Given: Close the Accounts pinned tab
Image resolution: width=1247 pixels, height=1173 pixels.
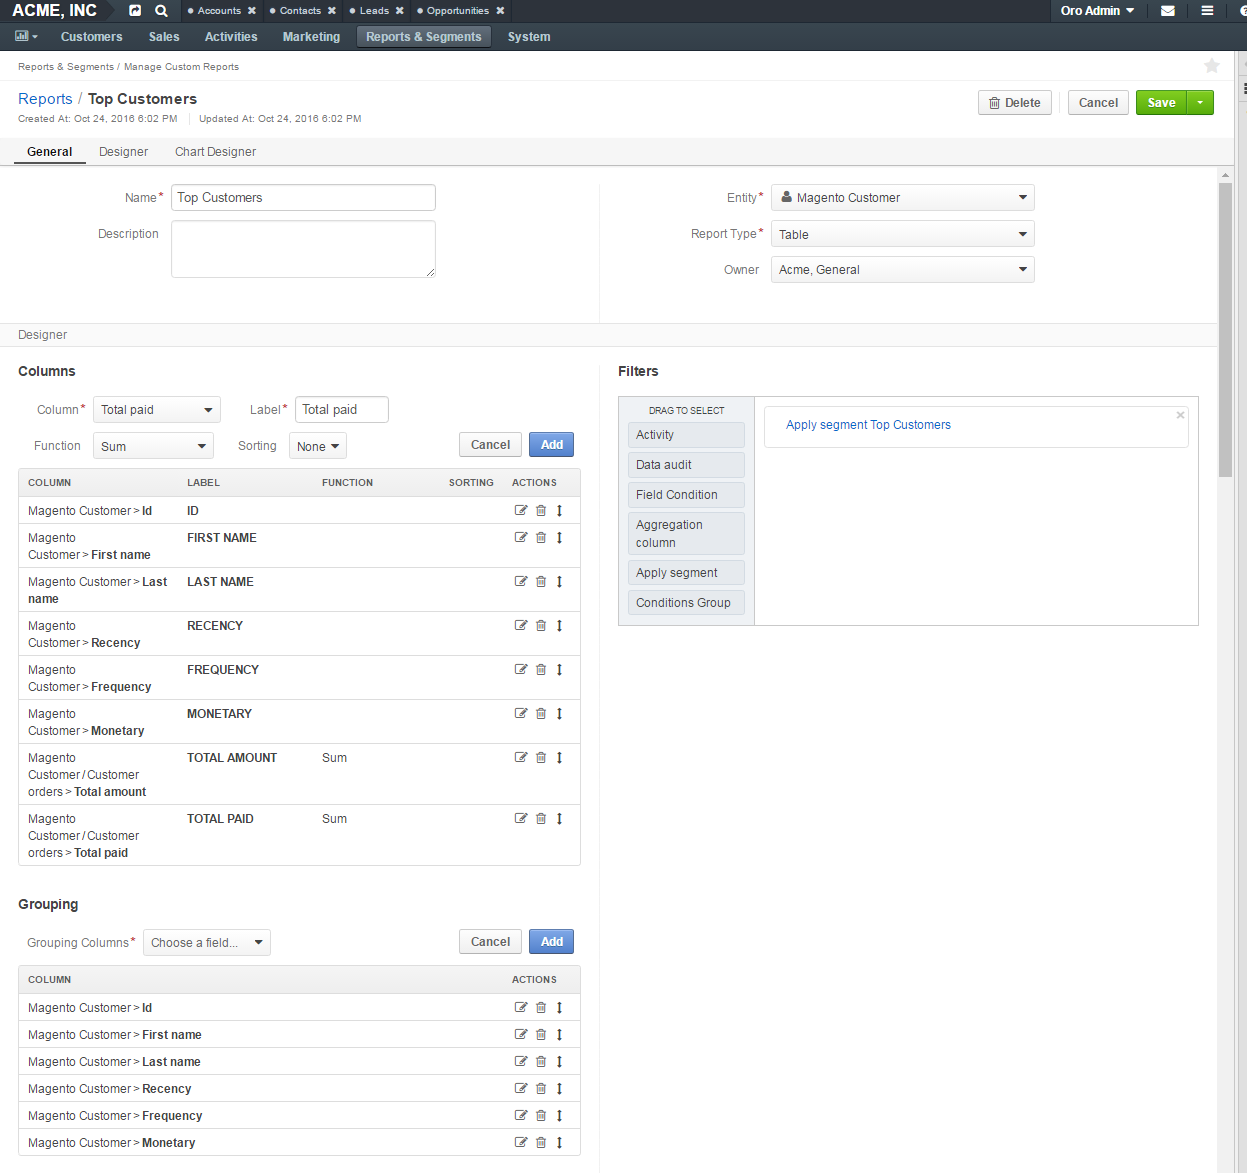Looking at the screenshot, I should tap(252, 11).
